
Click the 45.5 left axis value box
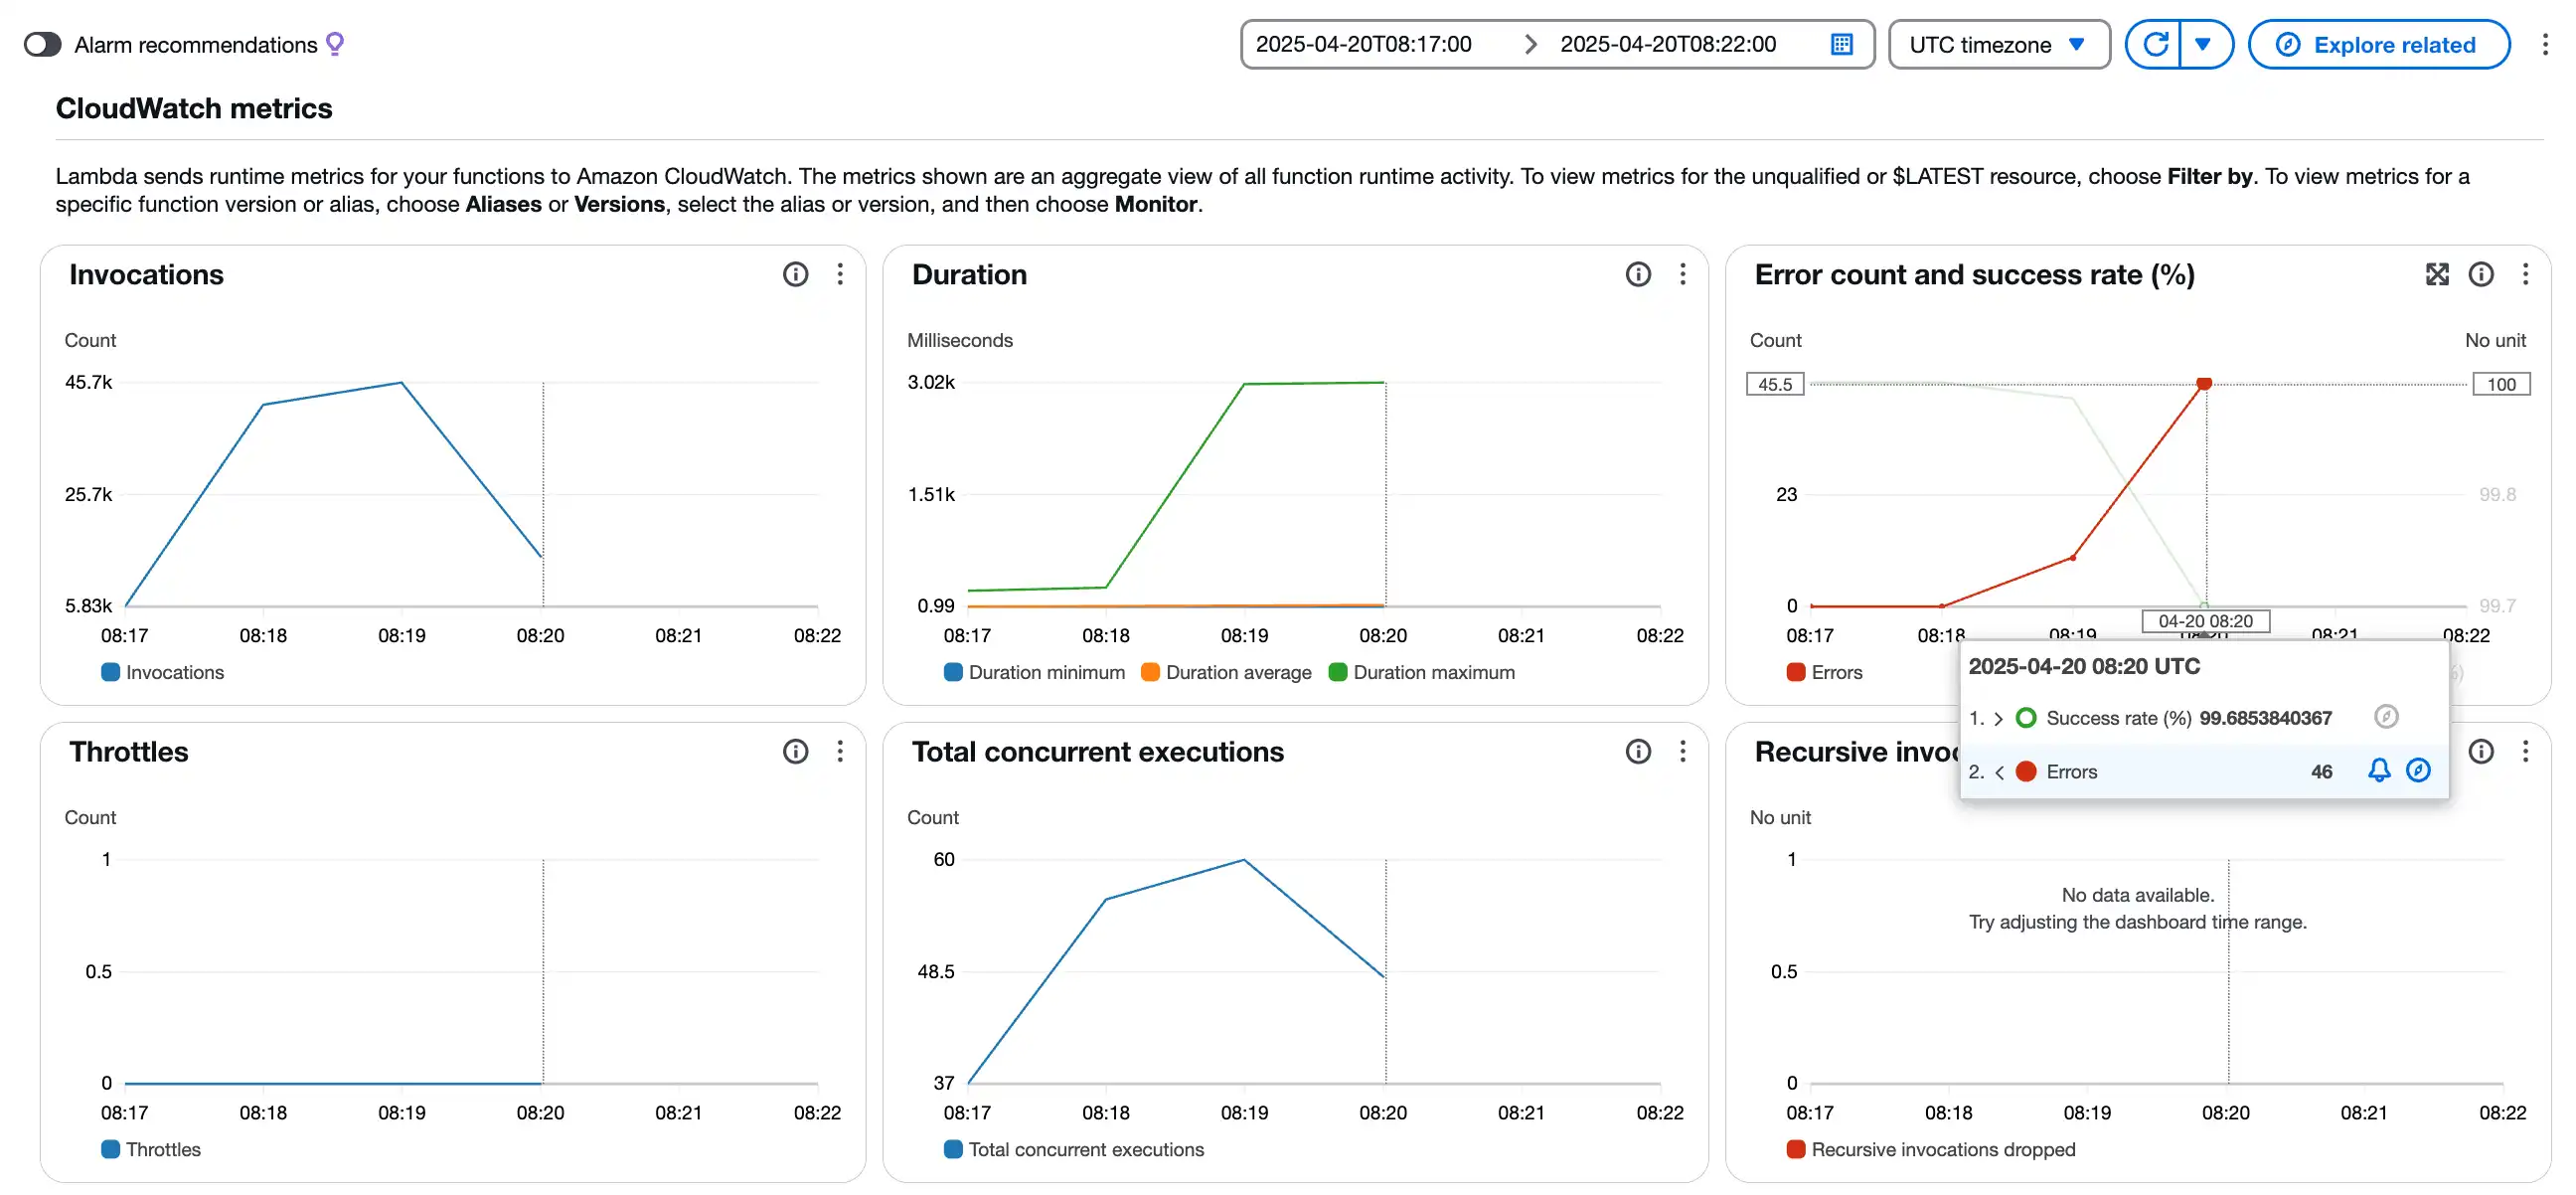1775,385
